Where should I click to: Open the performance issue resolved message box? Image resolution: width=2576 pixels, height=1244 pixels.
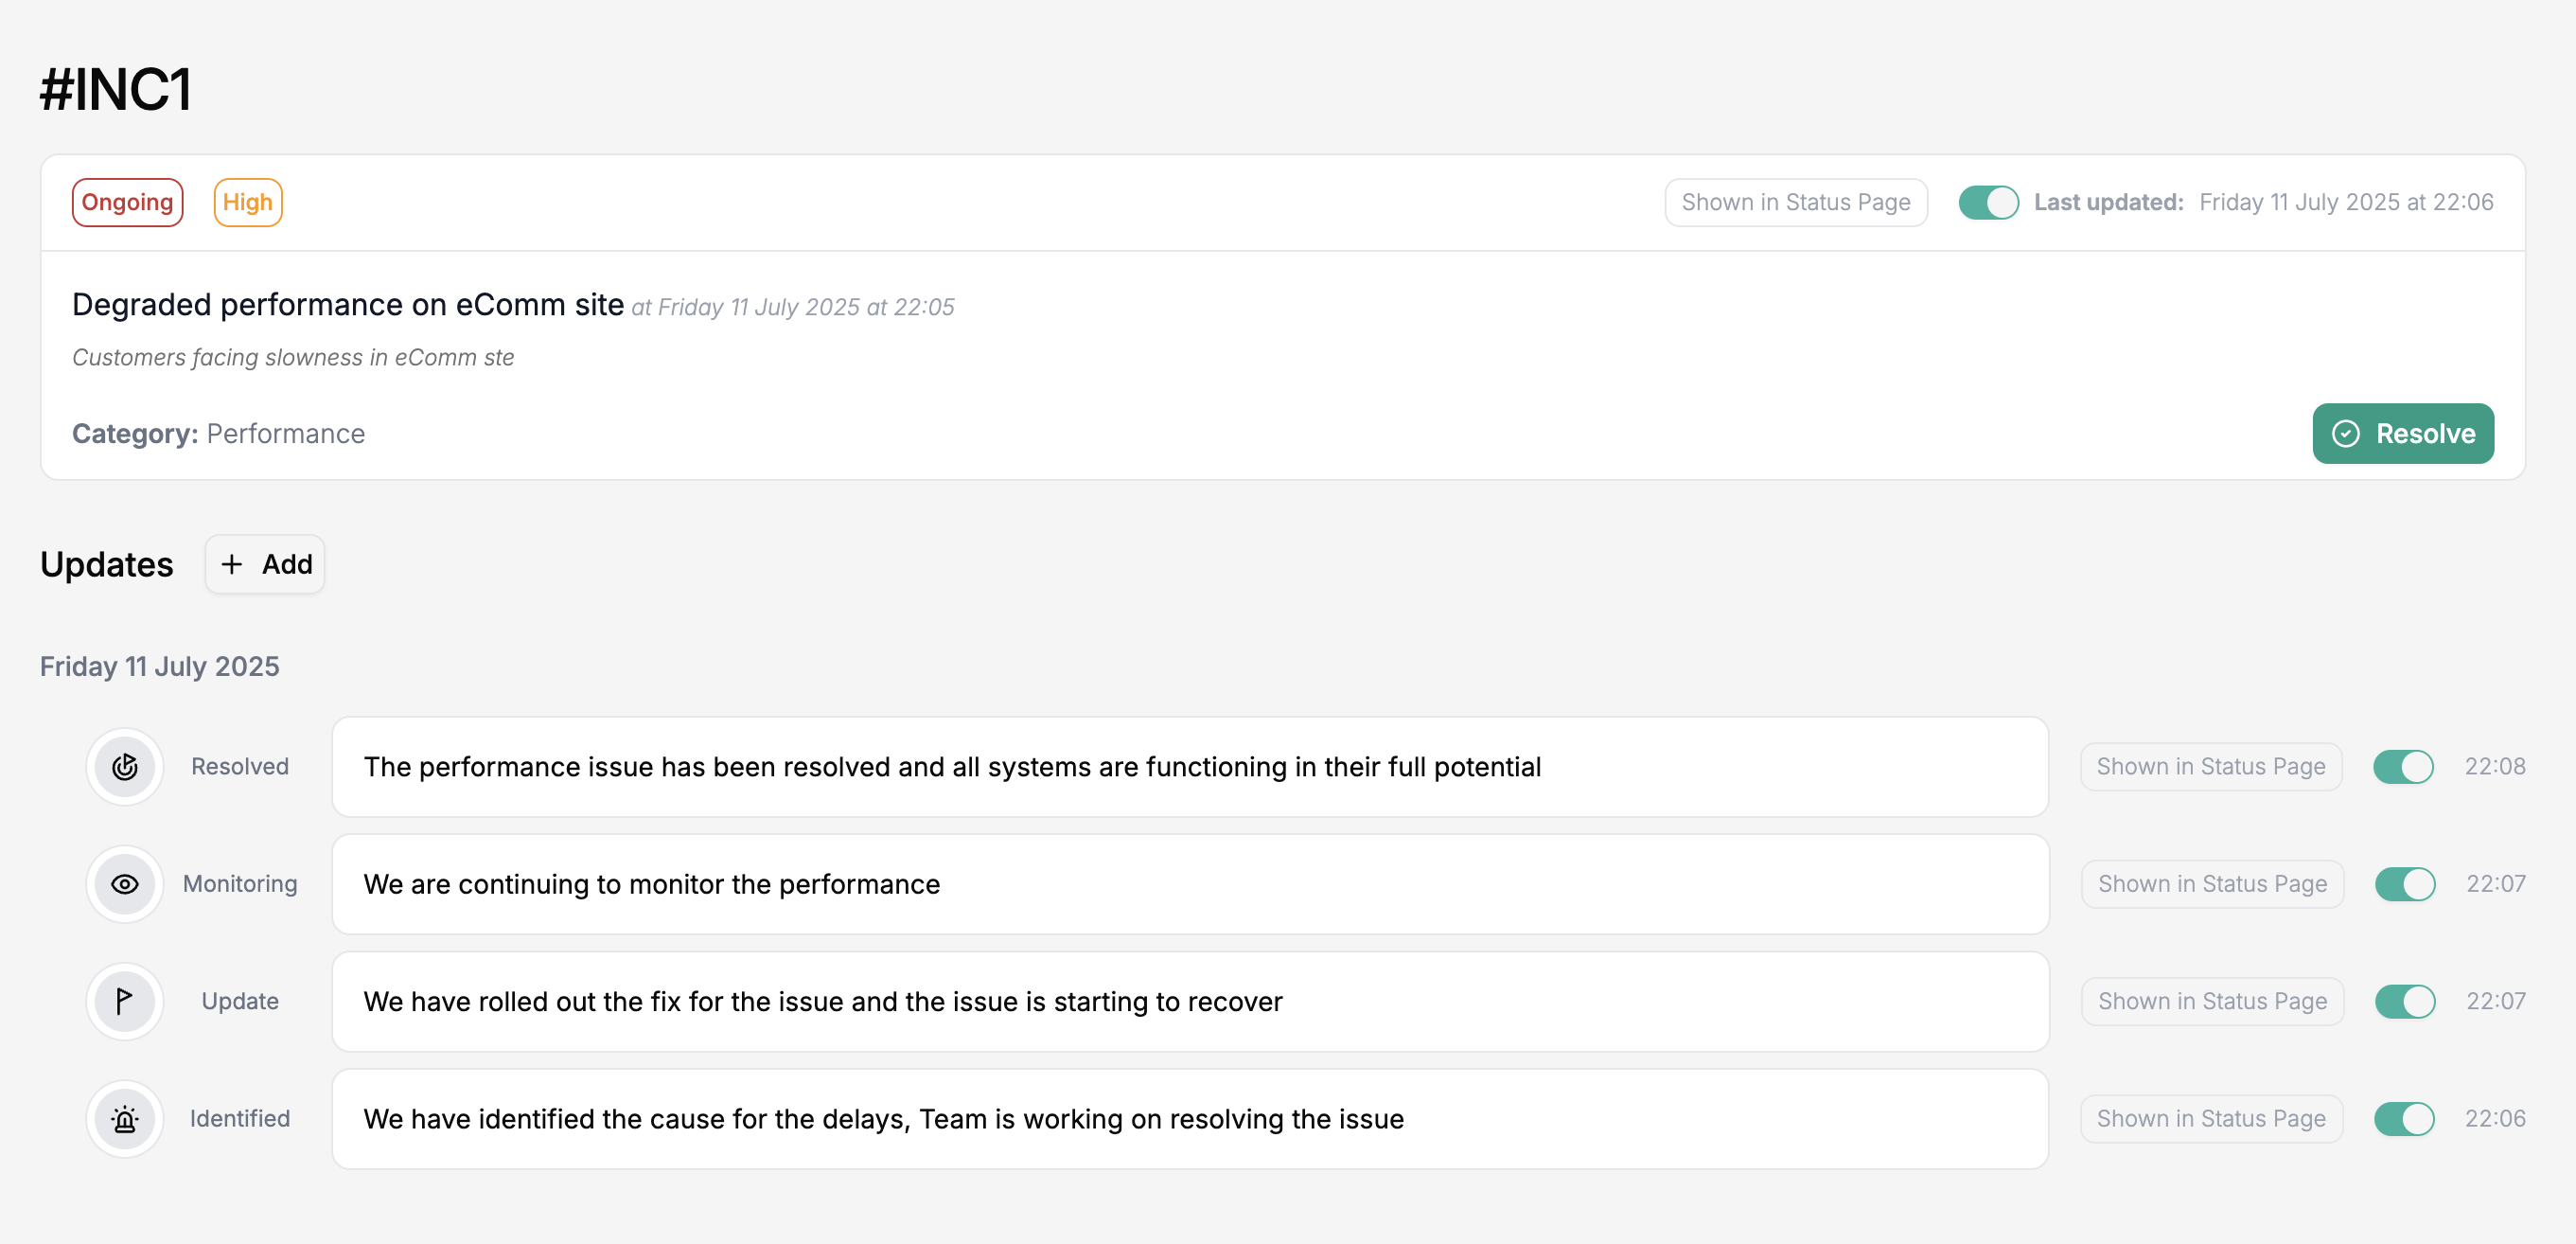click(1190, 767)
